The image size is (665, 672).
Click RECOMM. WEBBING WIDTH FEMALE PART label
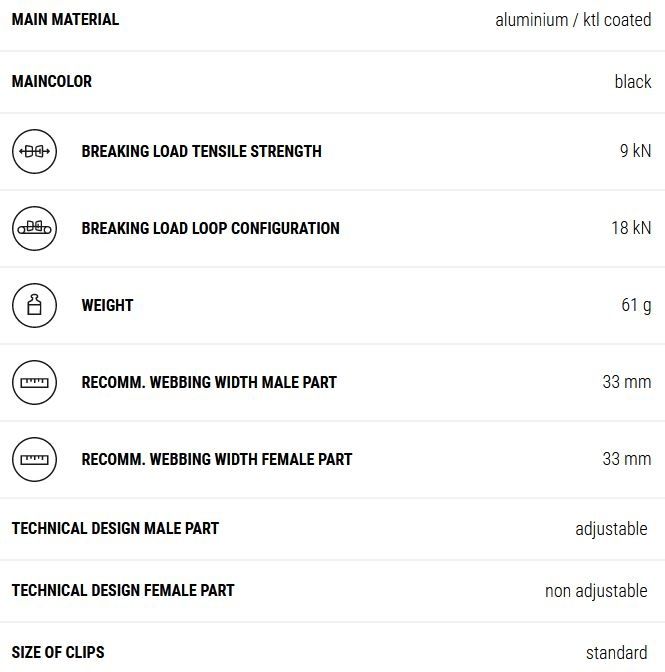(217, 460)
